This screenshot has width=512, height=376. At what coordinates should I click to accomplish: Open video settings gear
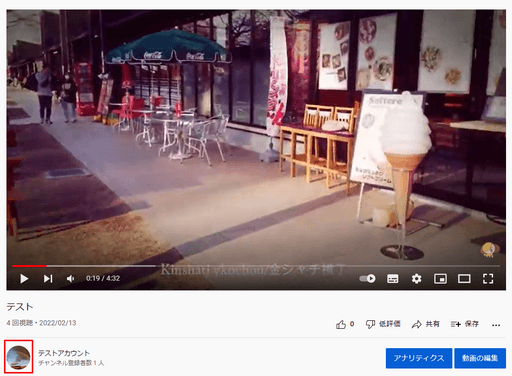point(416,279)
